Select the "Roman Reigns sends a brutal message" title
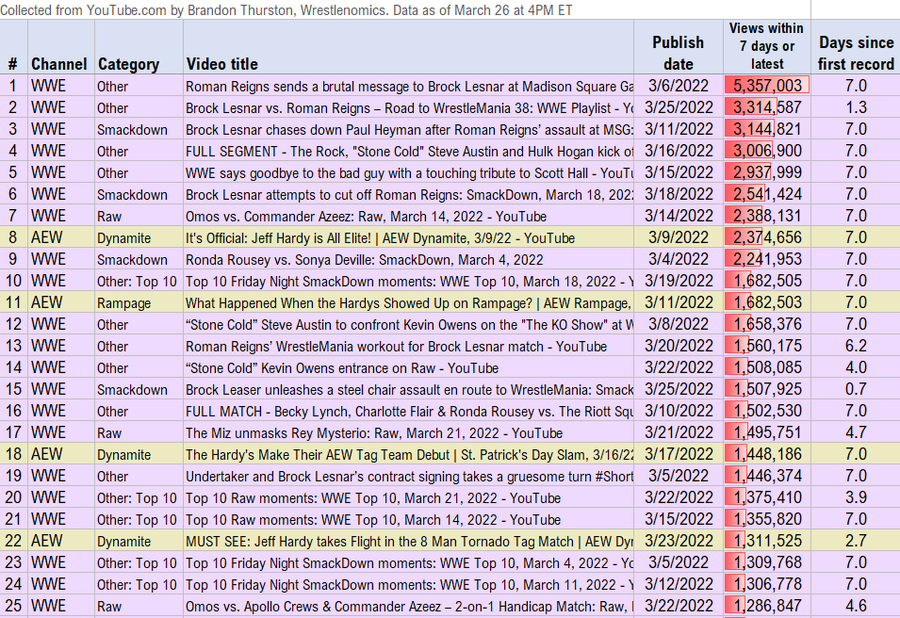This screenshot has height=618, width=900. coord(409,86)
